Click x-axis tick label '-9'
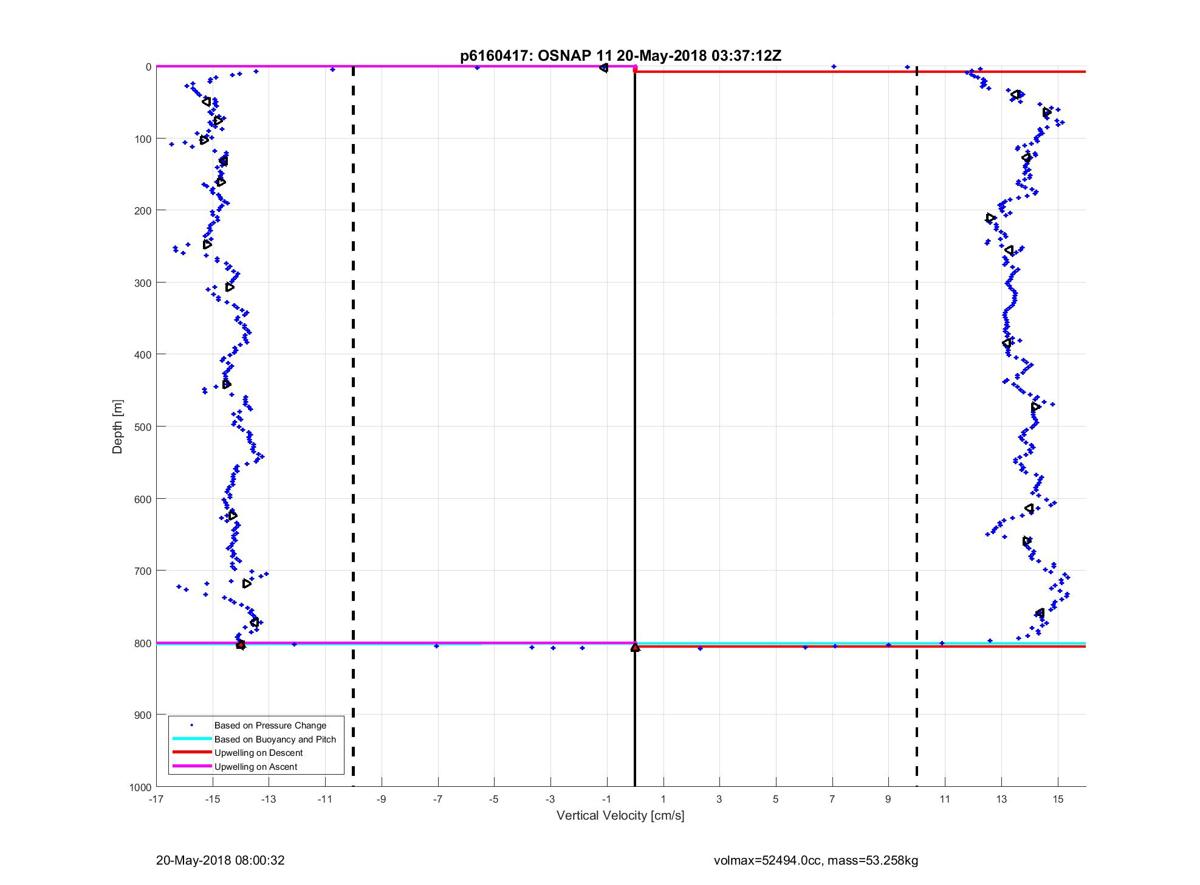Screen dimensions: 1200x885 381,799
